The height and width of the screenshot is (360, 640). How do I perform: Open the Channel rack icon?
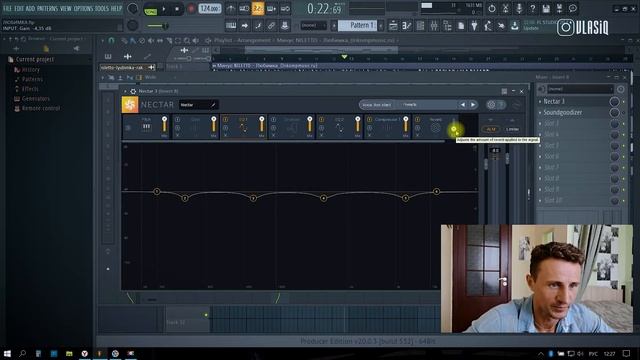(x=420, y=26)
